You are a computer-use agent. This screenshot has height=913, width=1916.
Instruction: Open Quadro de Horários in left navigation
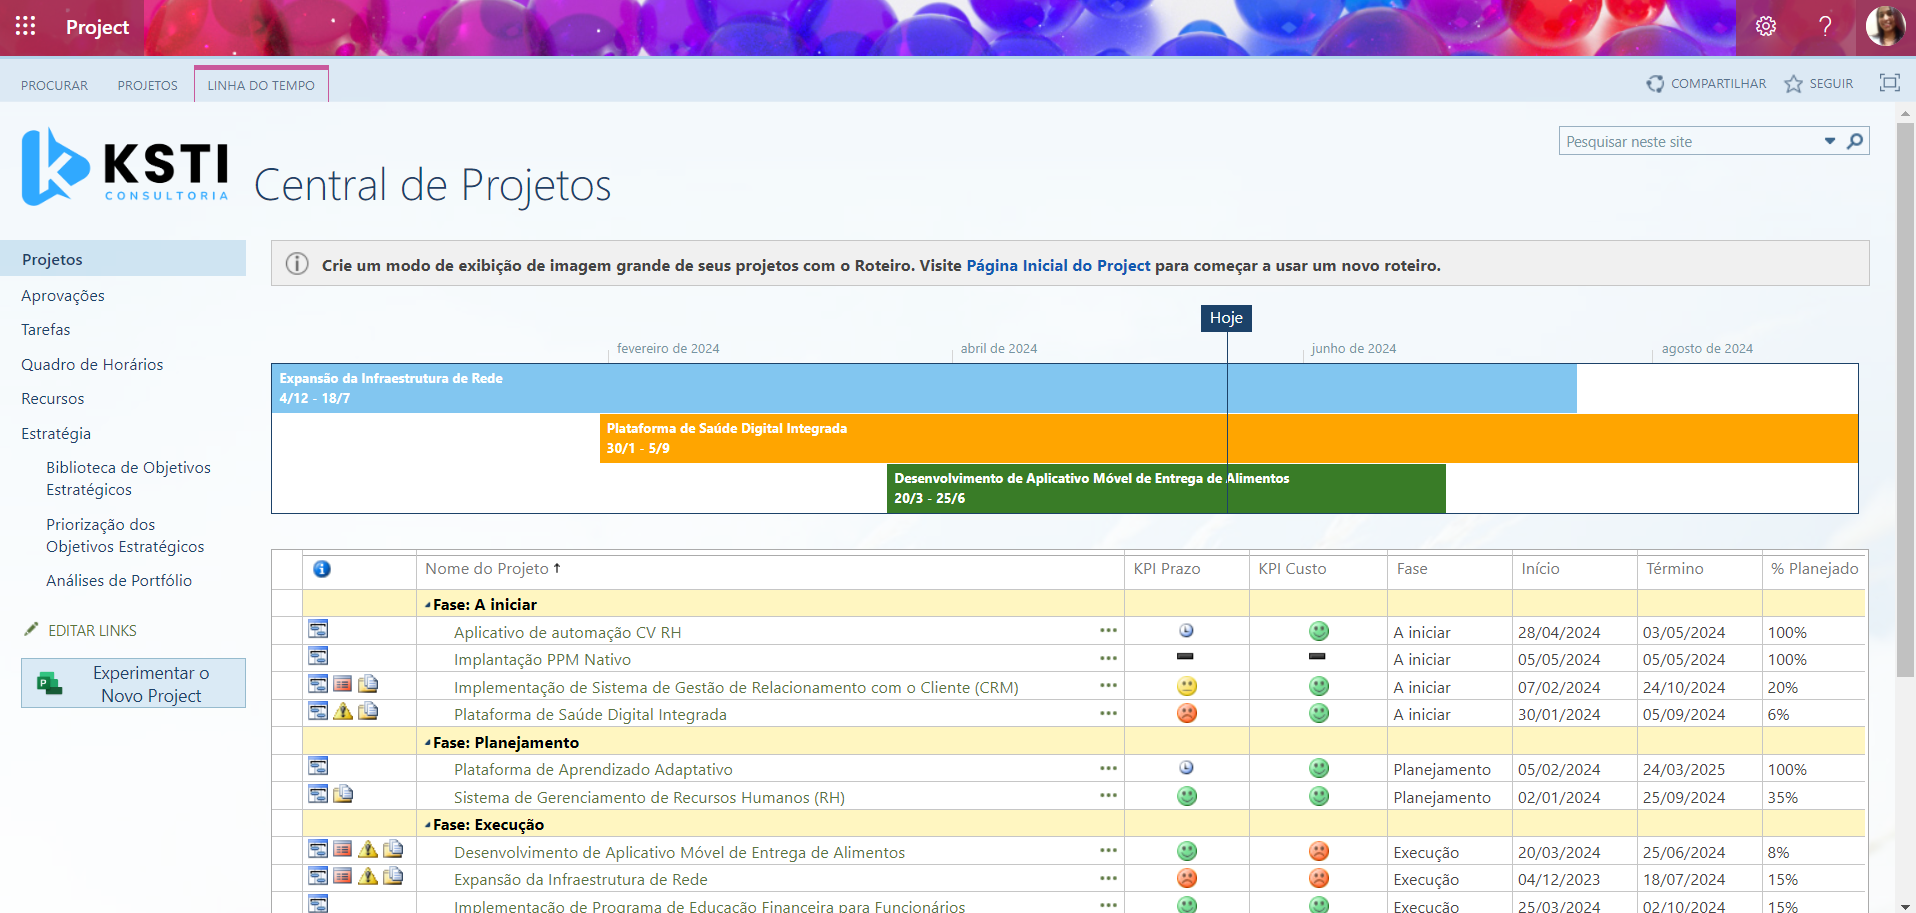pyautogui.click(x=92, y=364)
